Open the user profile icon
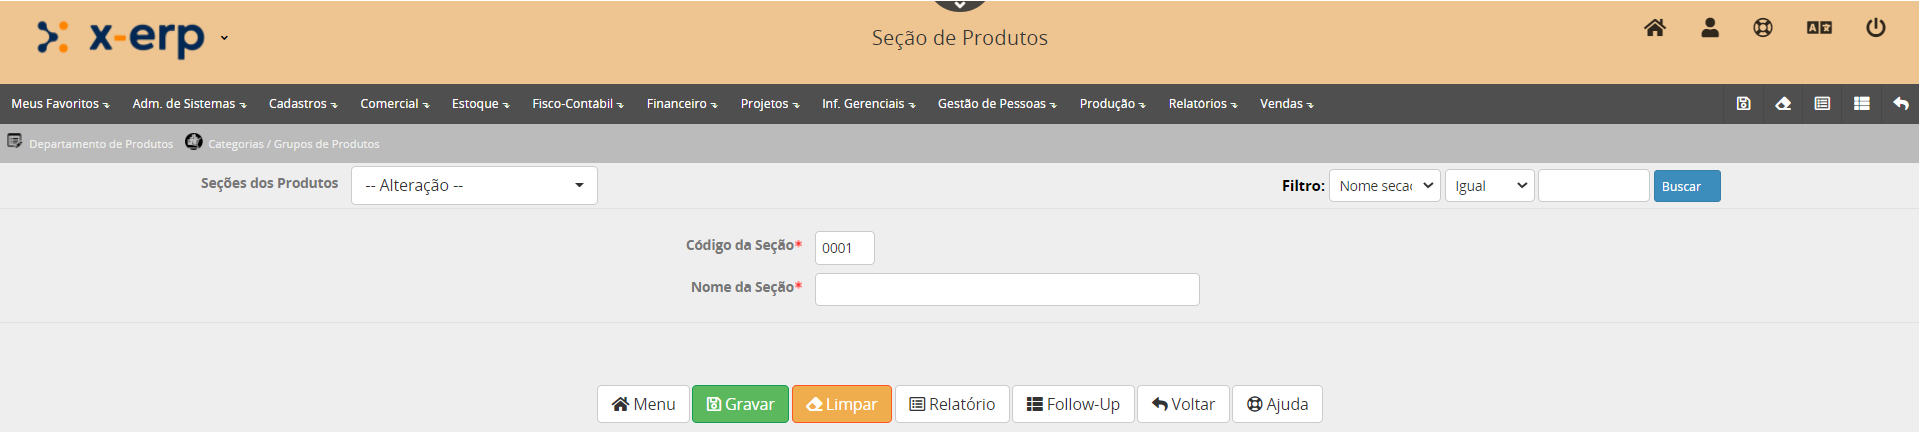 coord(1710,28)
